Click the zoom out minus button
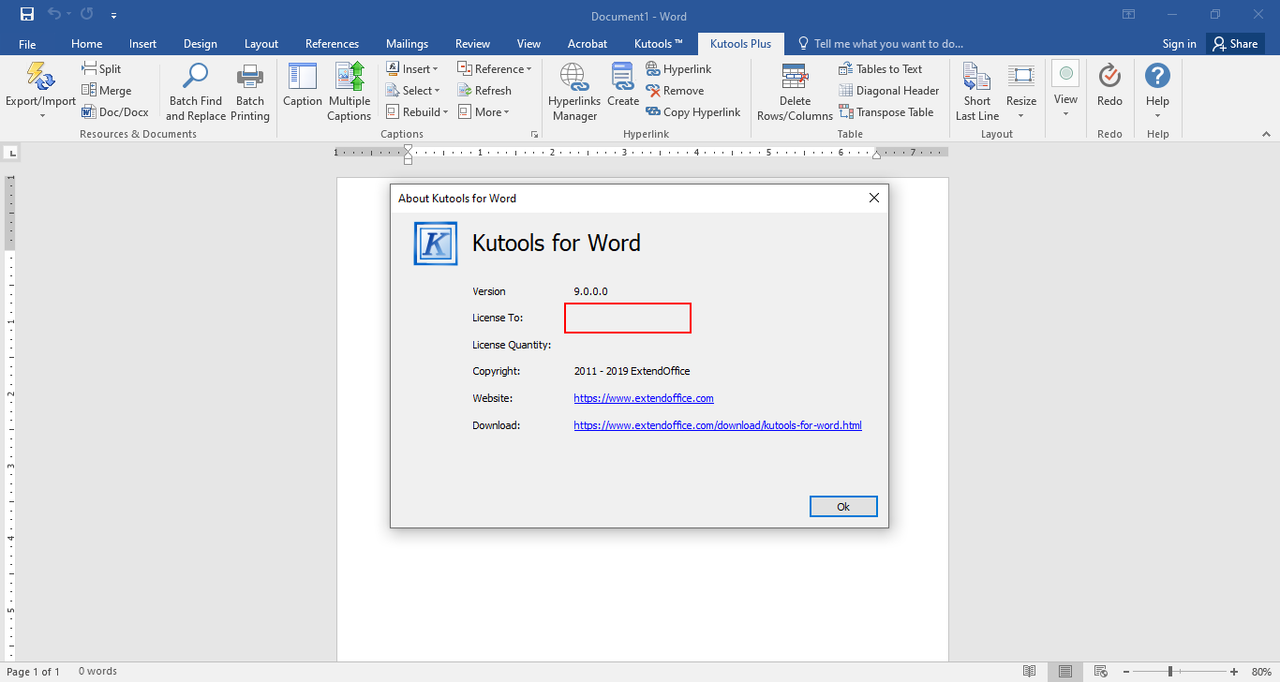 tap(1126, 672)
